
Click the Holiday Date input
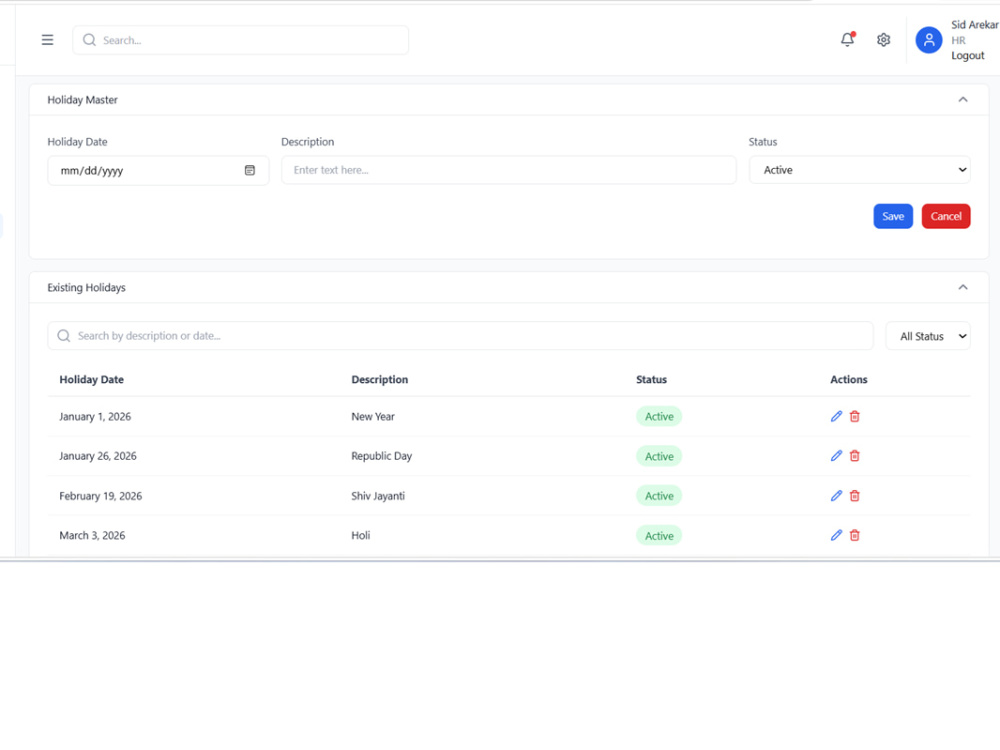158,170
